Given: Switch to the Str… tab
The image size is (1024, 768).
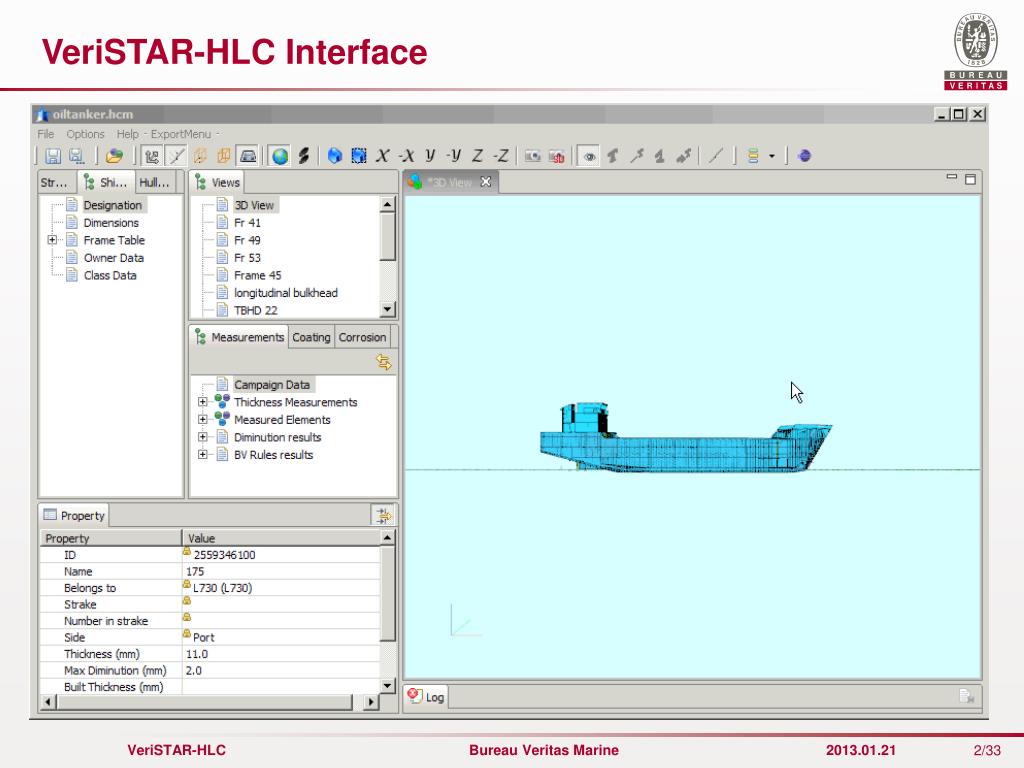Looking at the screenshot, I should click(54, 183).
